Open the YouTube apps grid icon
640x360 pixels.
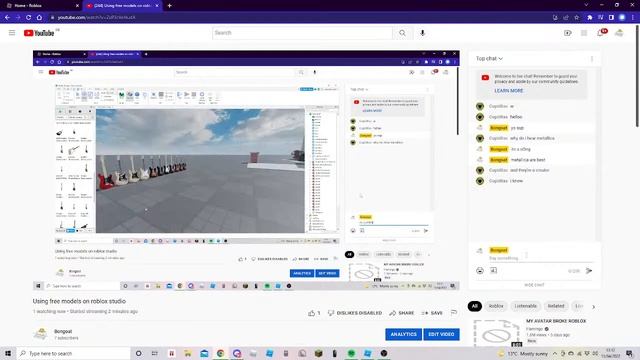tap(584, 33)
